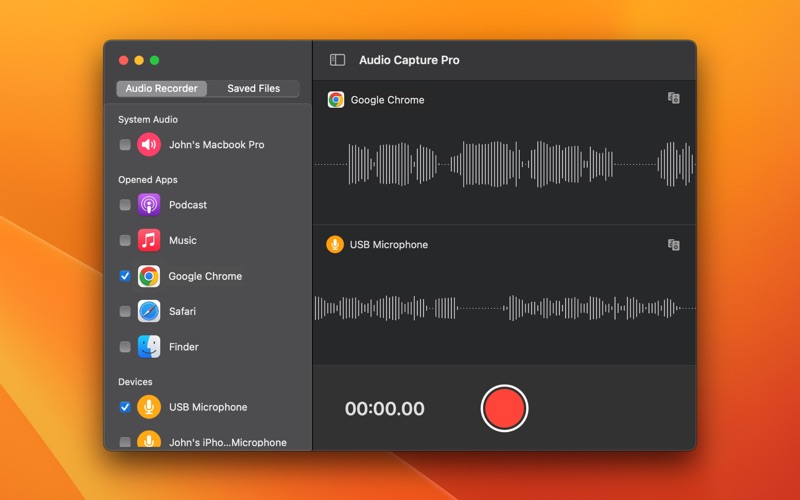Check the Finder checkbox
This screenshot has height=500, width=800.
pos(125,347)
